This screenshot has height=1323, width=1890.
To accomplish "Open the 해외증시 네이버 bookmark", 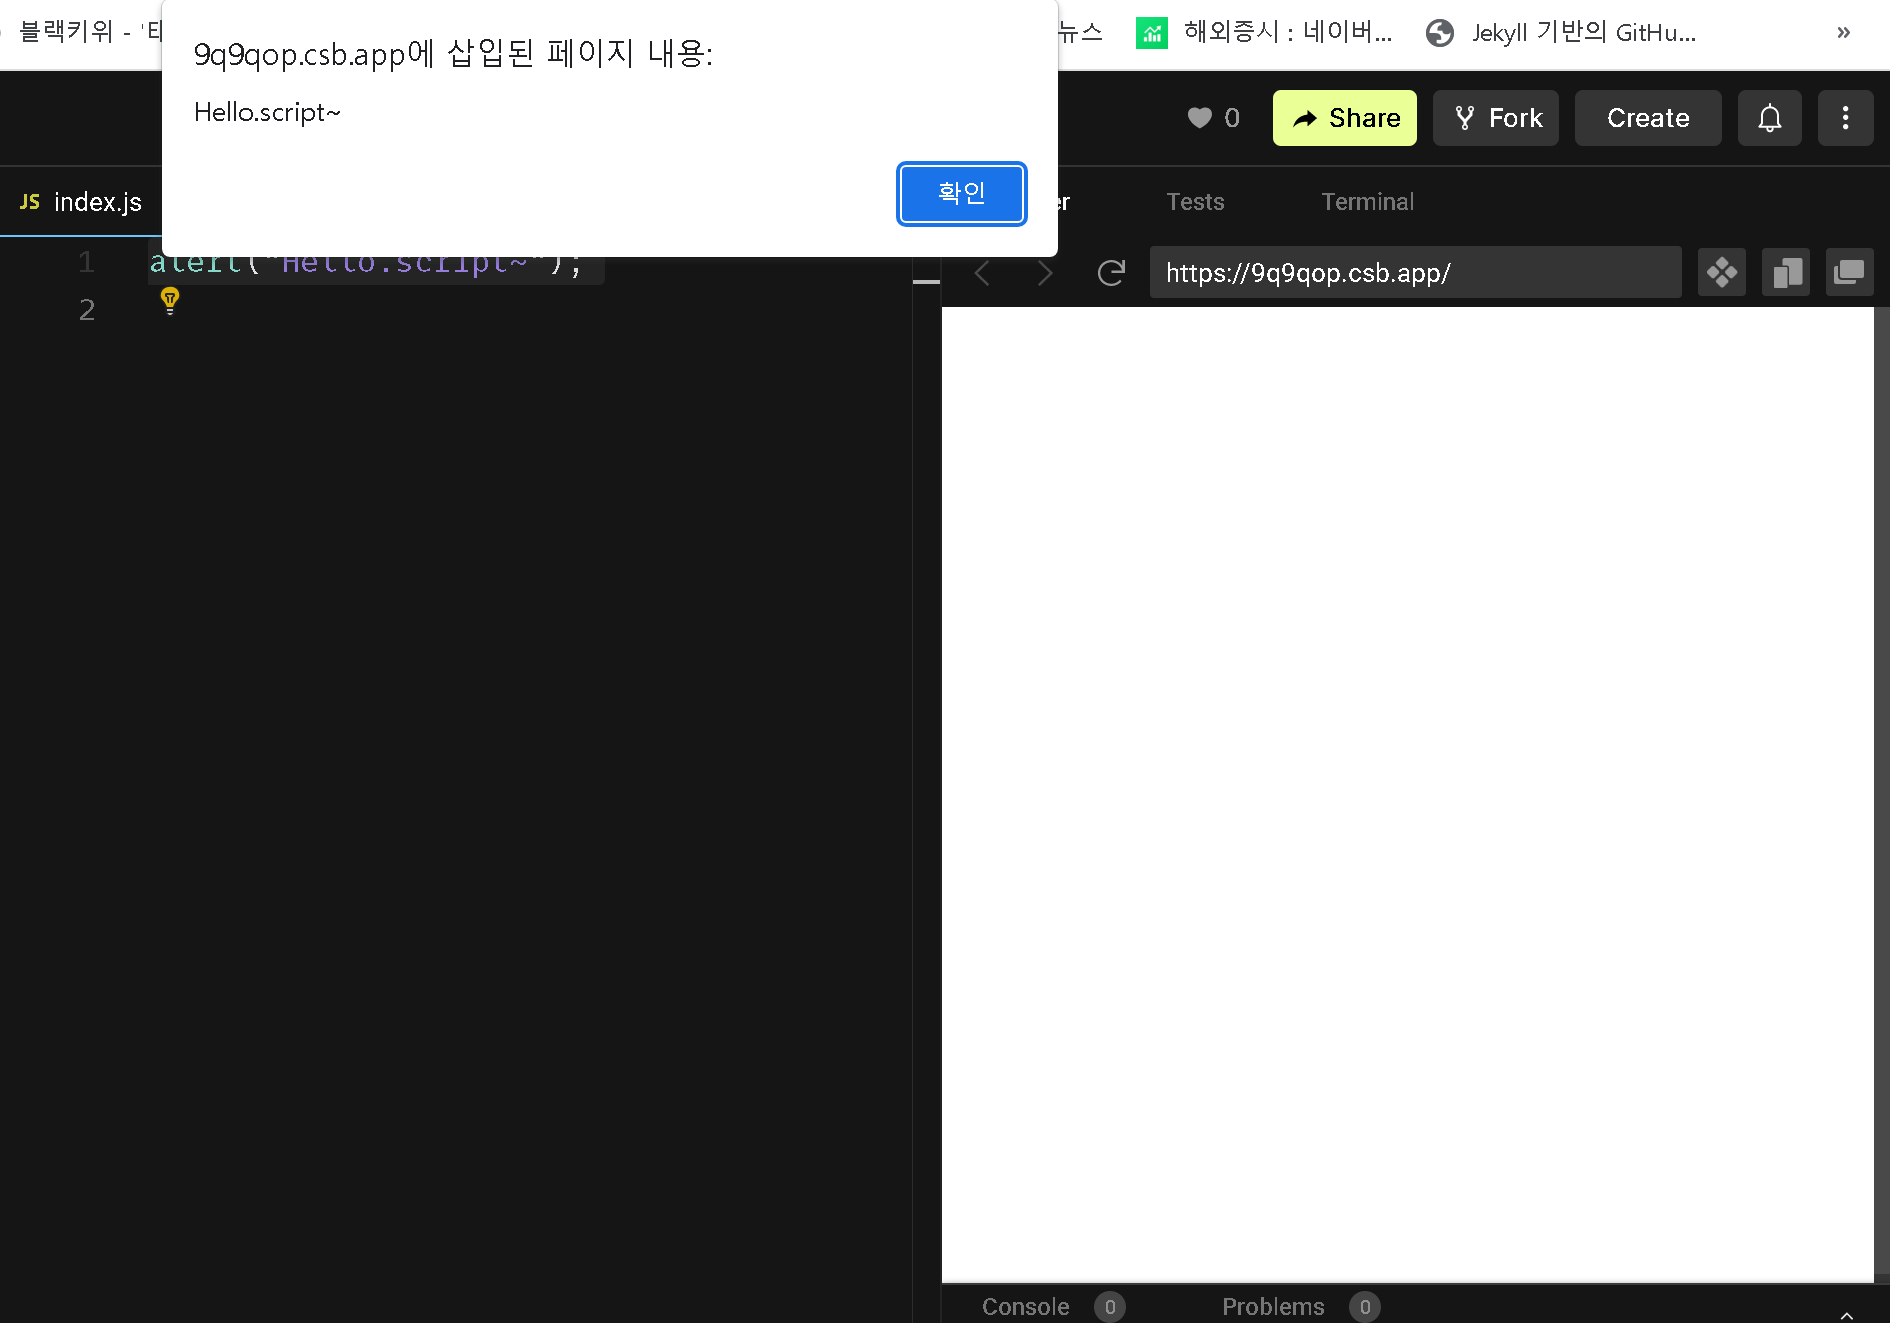I will pyautogui.click(x=1264, y=32).
